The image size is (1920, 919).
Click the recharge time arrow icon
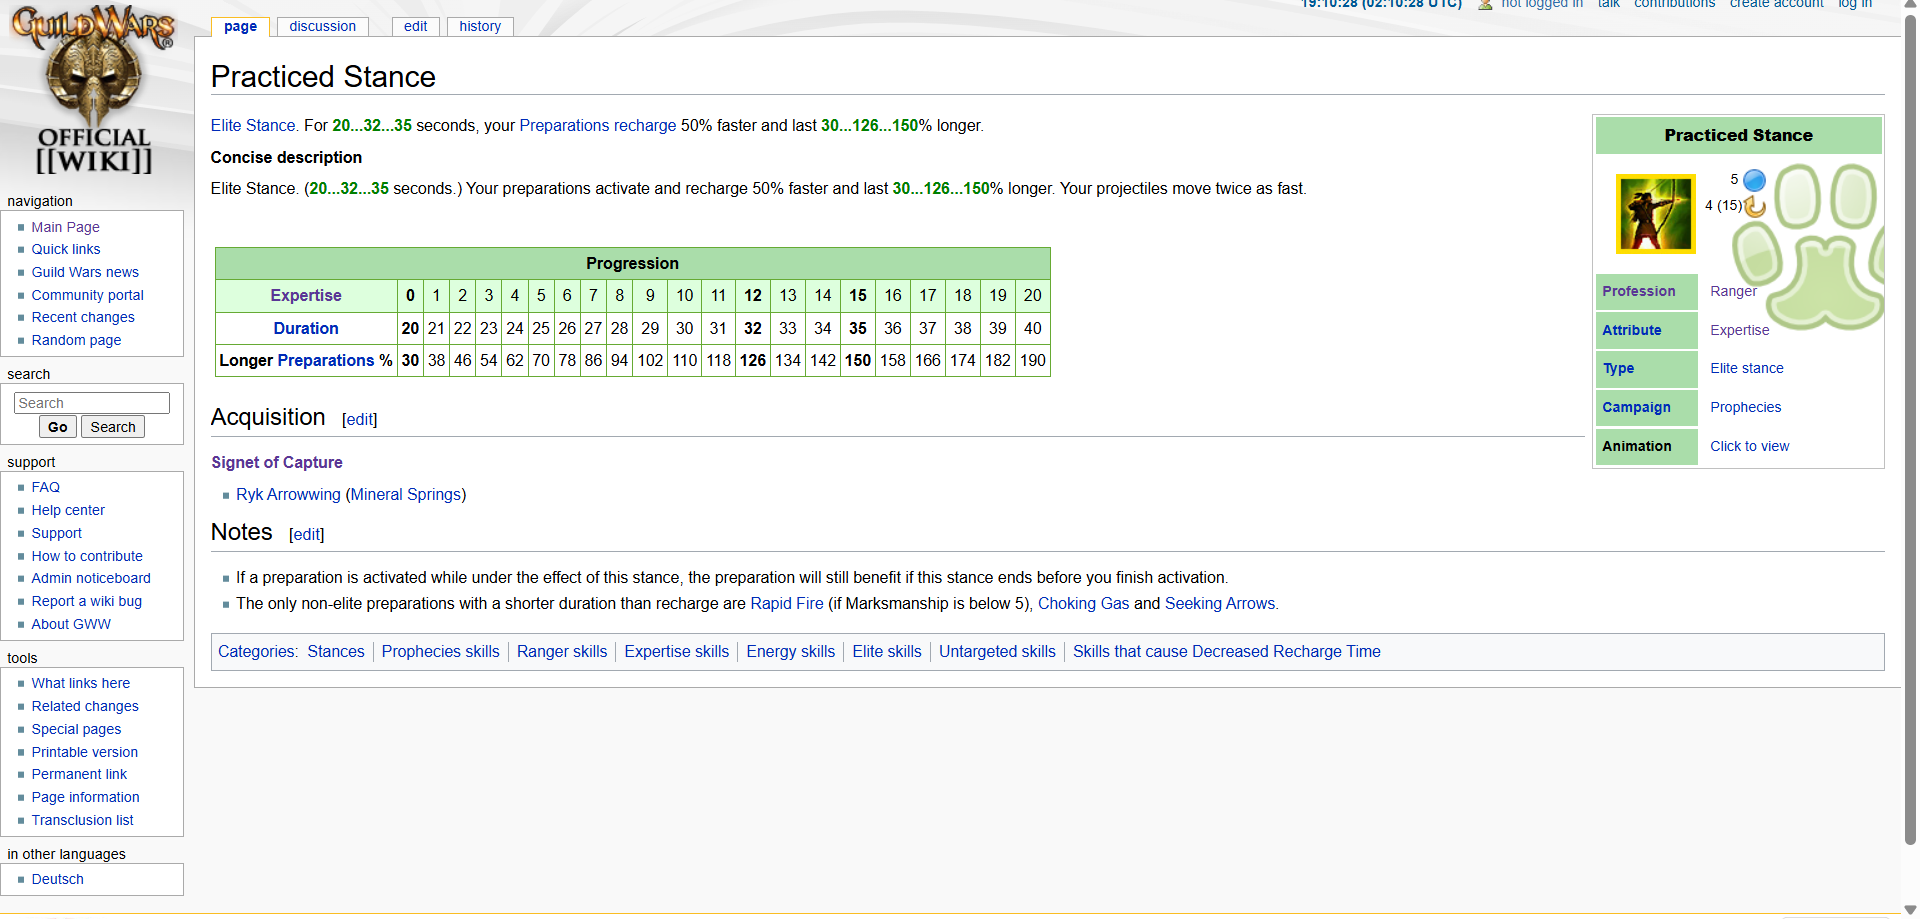pos(1755,206)
